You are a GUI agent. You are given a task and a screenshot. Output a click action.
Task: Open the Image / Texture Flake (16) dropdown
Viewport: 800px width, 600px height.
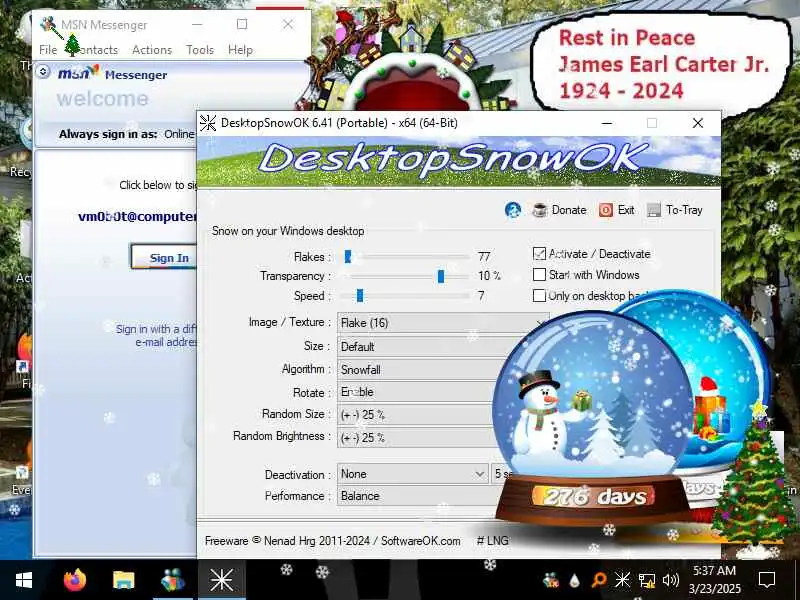point(443,323)
